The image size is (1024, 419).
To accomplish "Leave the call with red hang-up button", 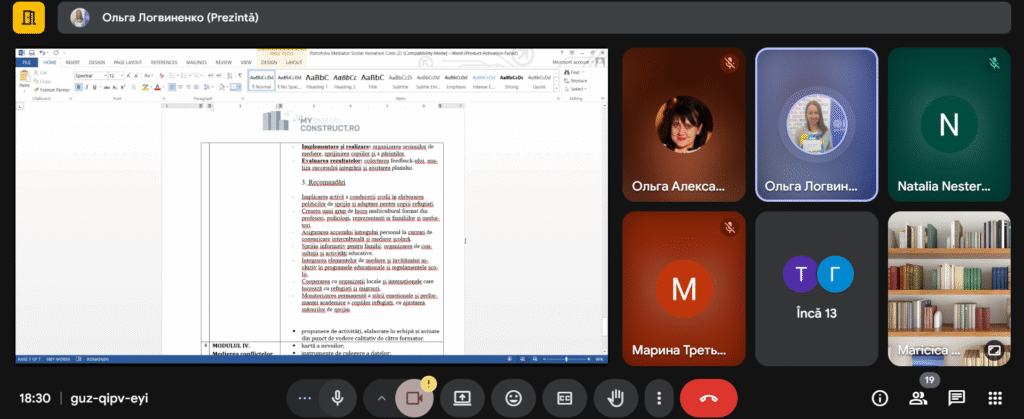I will coord(709,398).
